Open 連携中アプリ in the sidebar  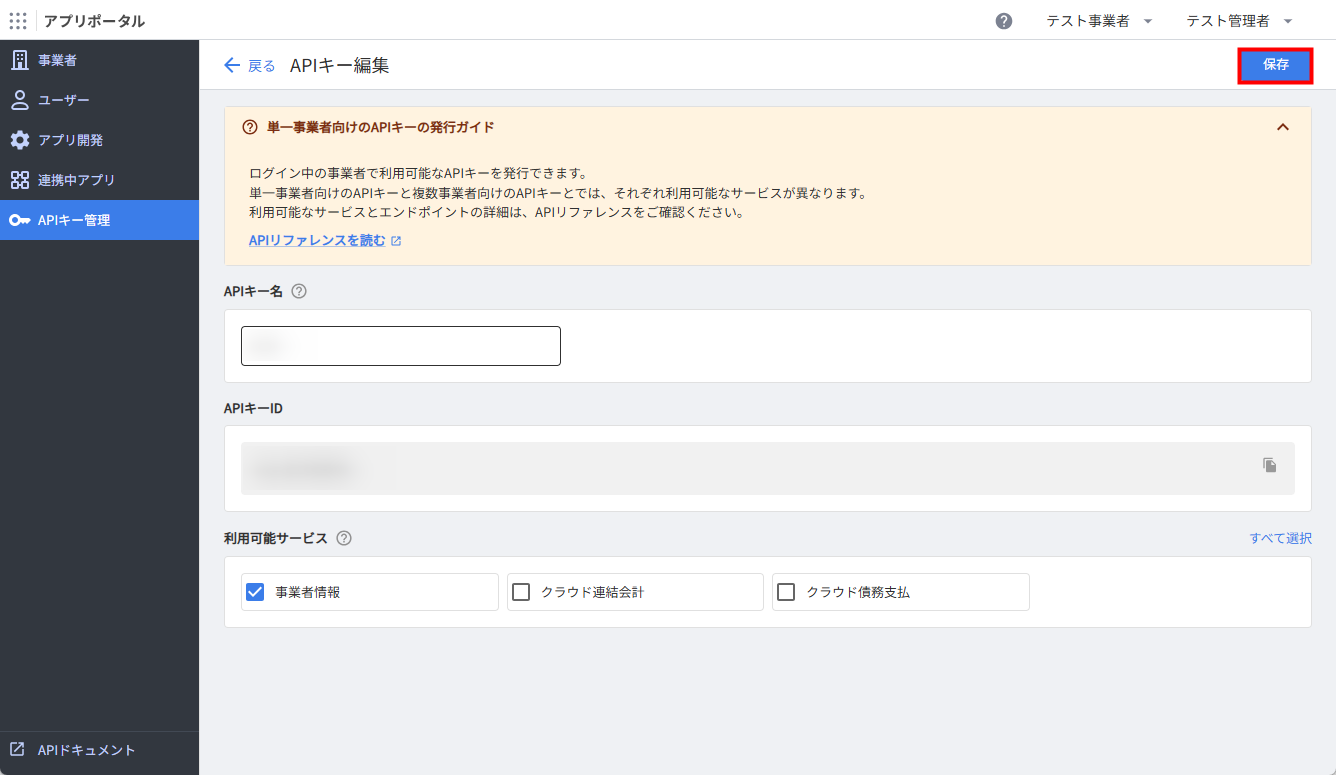coord(99,180)
